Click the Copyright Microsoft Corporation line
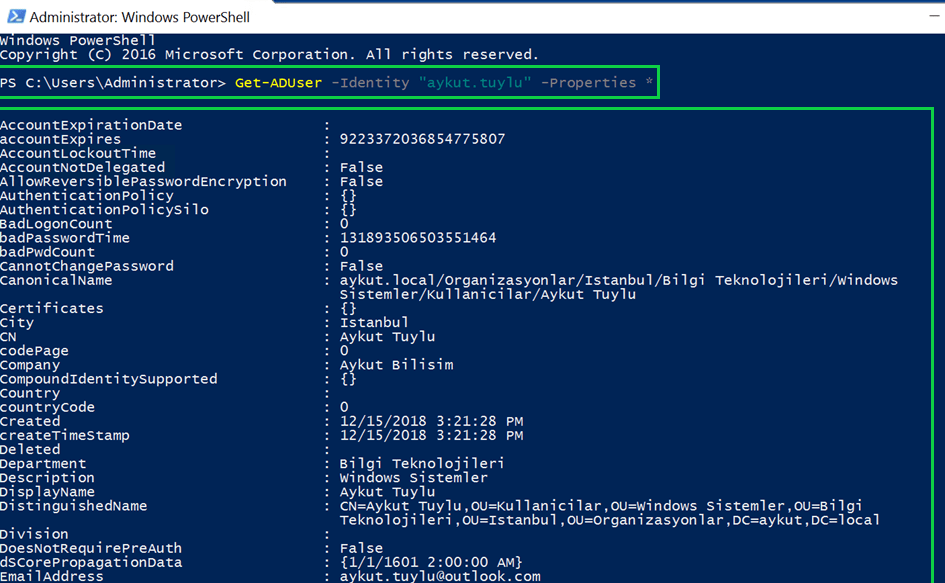The width and height of the screenshot is (945, 583). [x=269, y=54]
